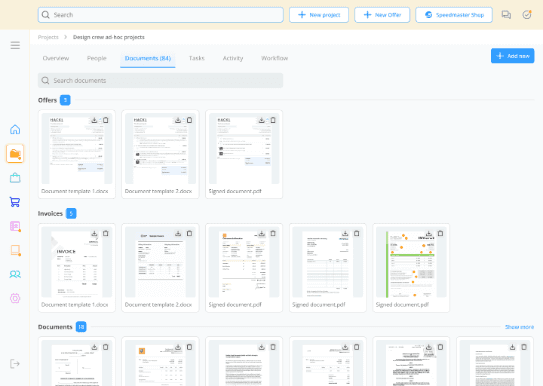
Task: Open the People icon in the sidebar
Action: (x=15, y=274)
